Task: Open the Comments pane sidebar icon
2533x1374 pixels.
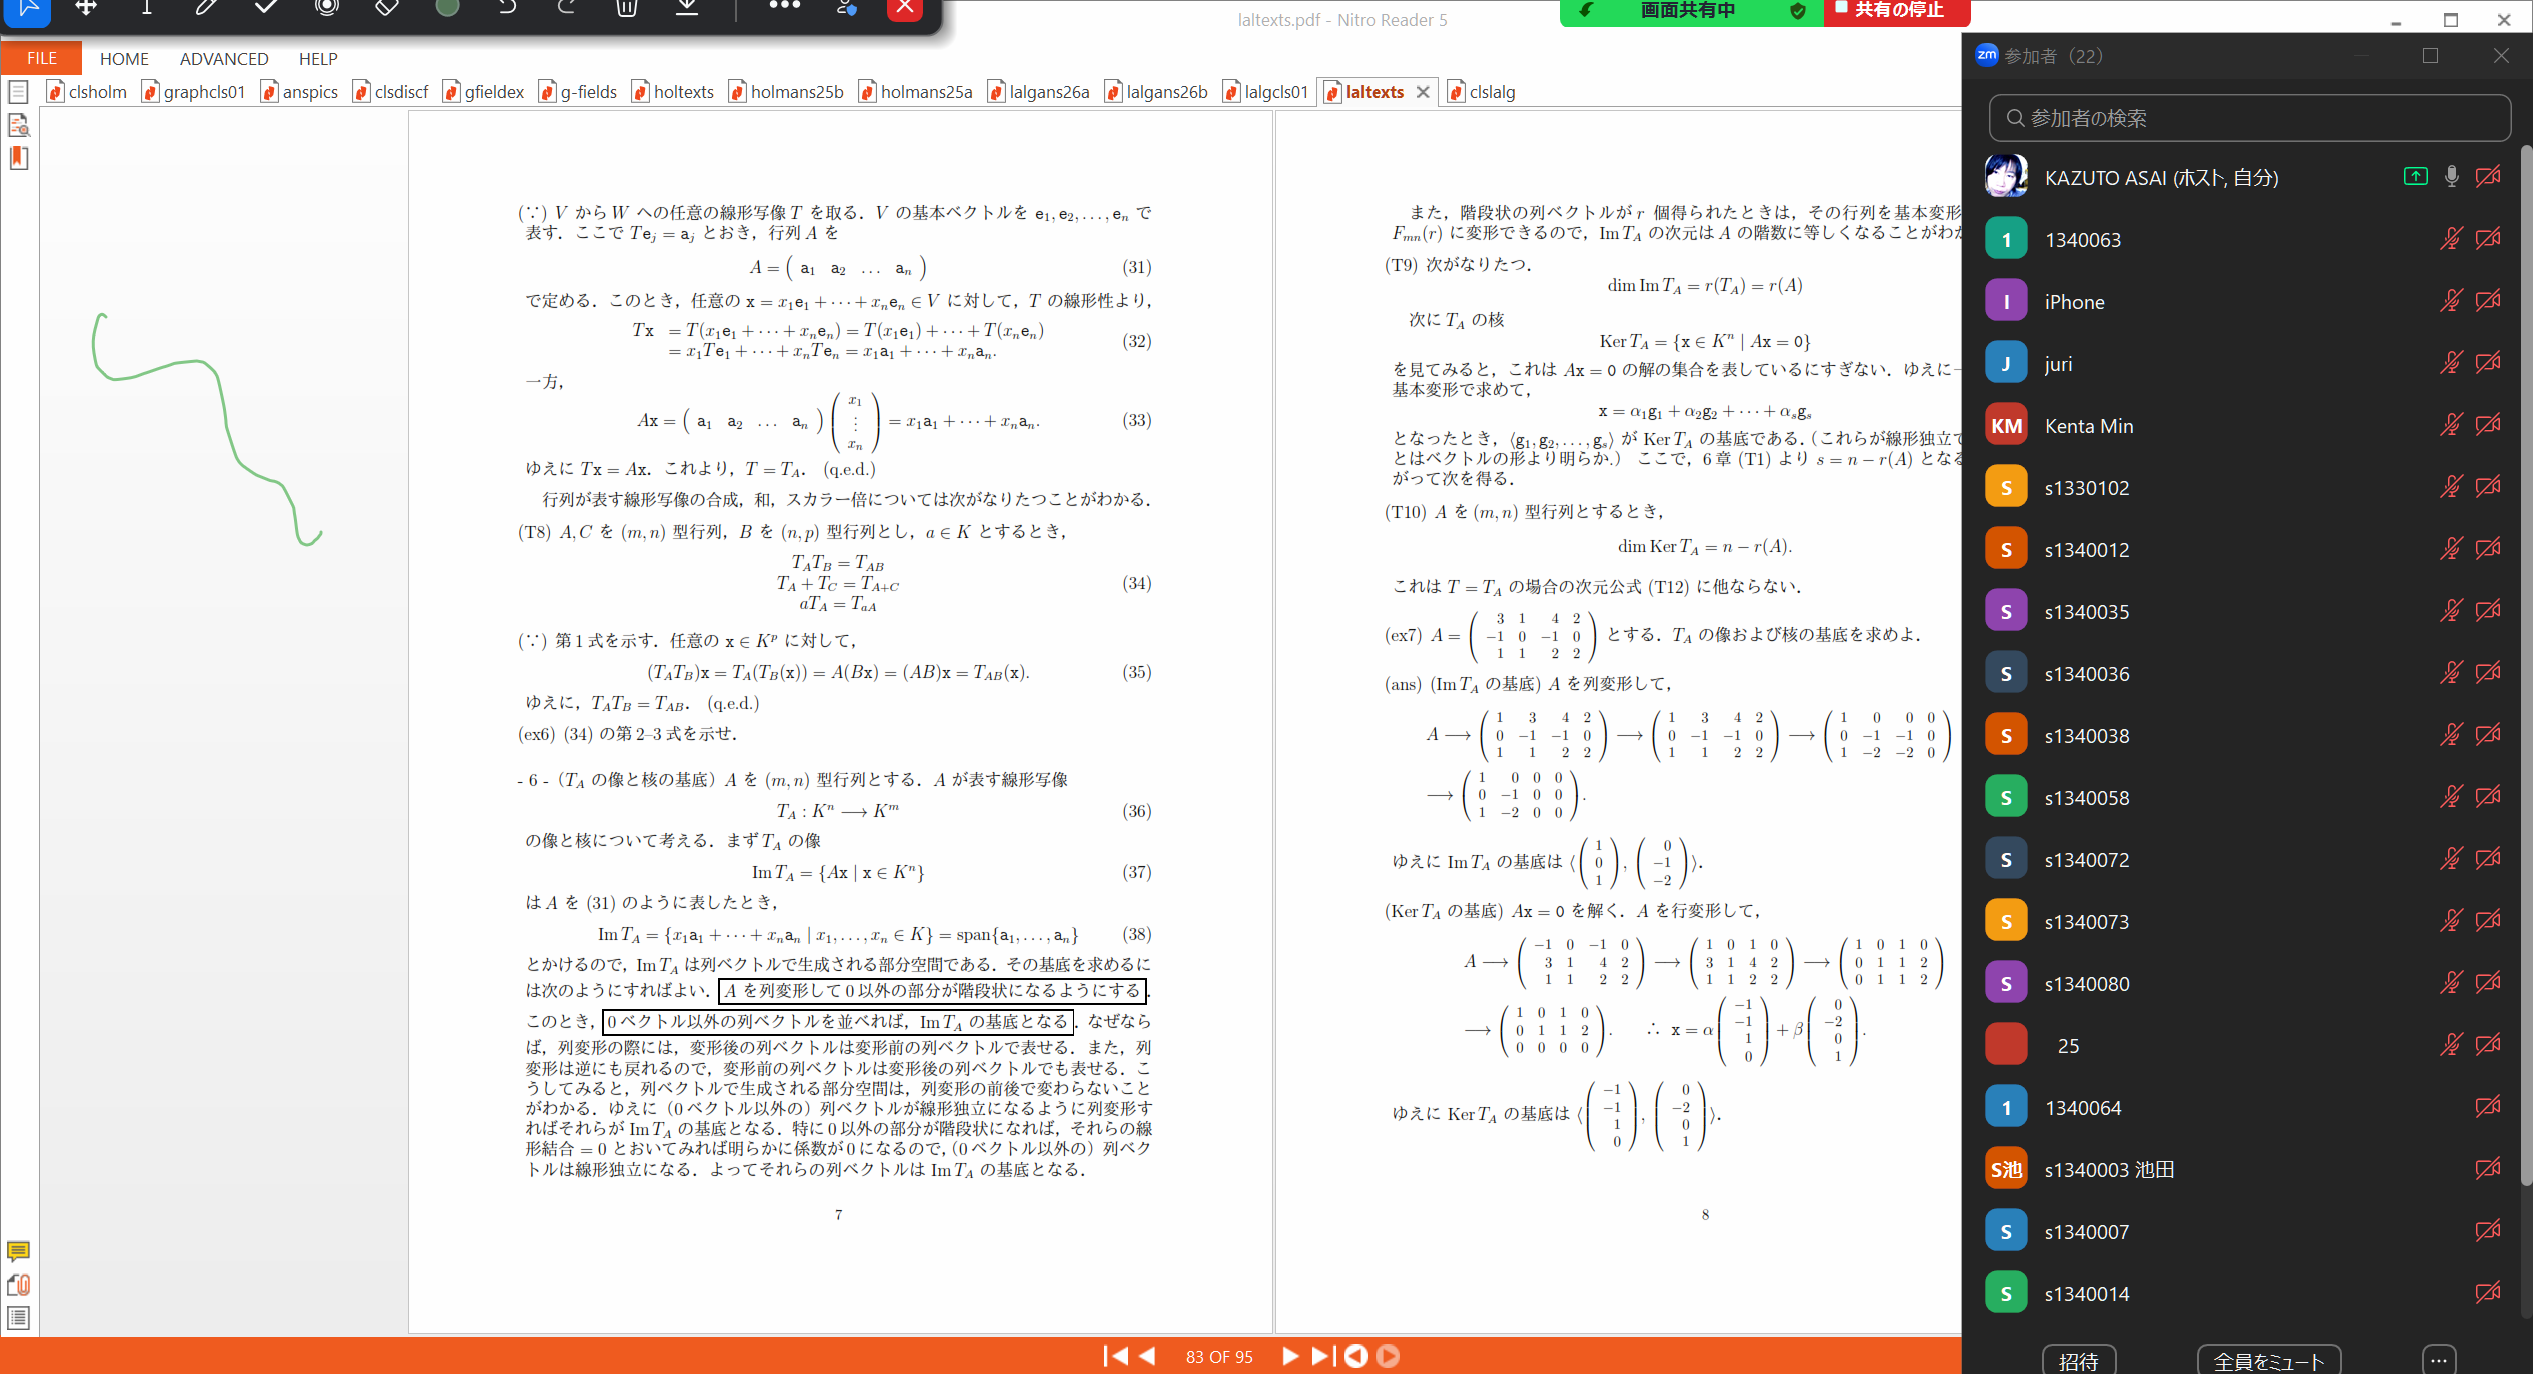Action: coord(18,1251)
